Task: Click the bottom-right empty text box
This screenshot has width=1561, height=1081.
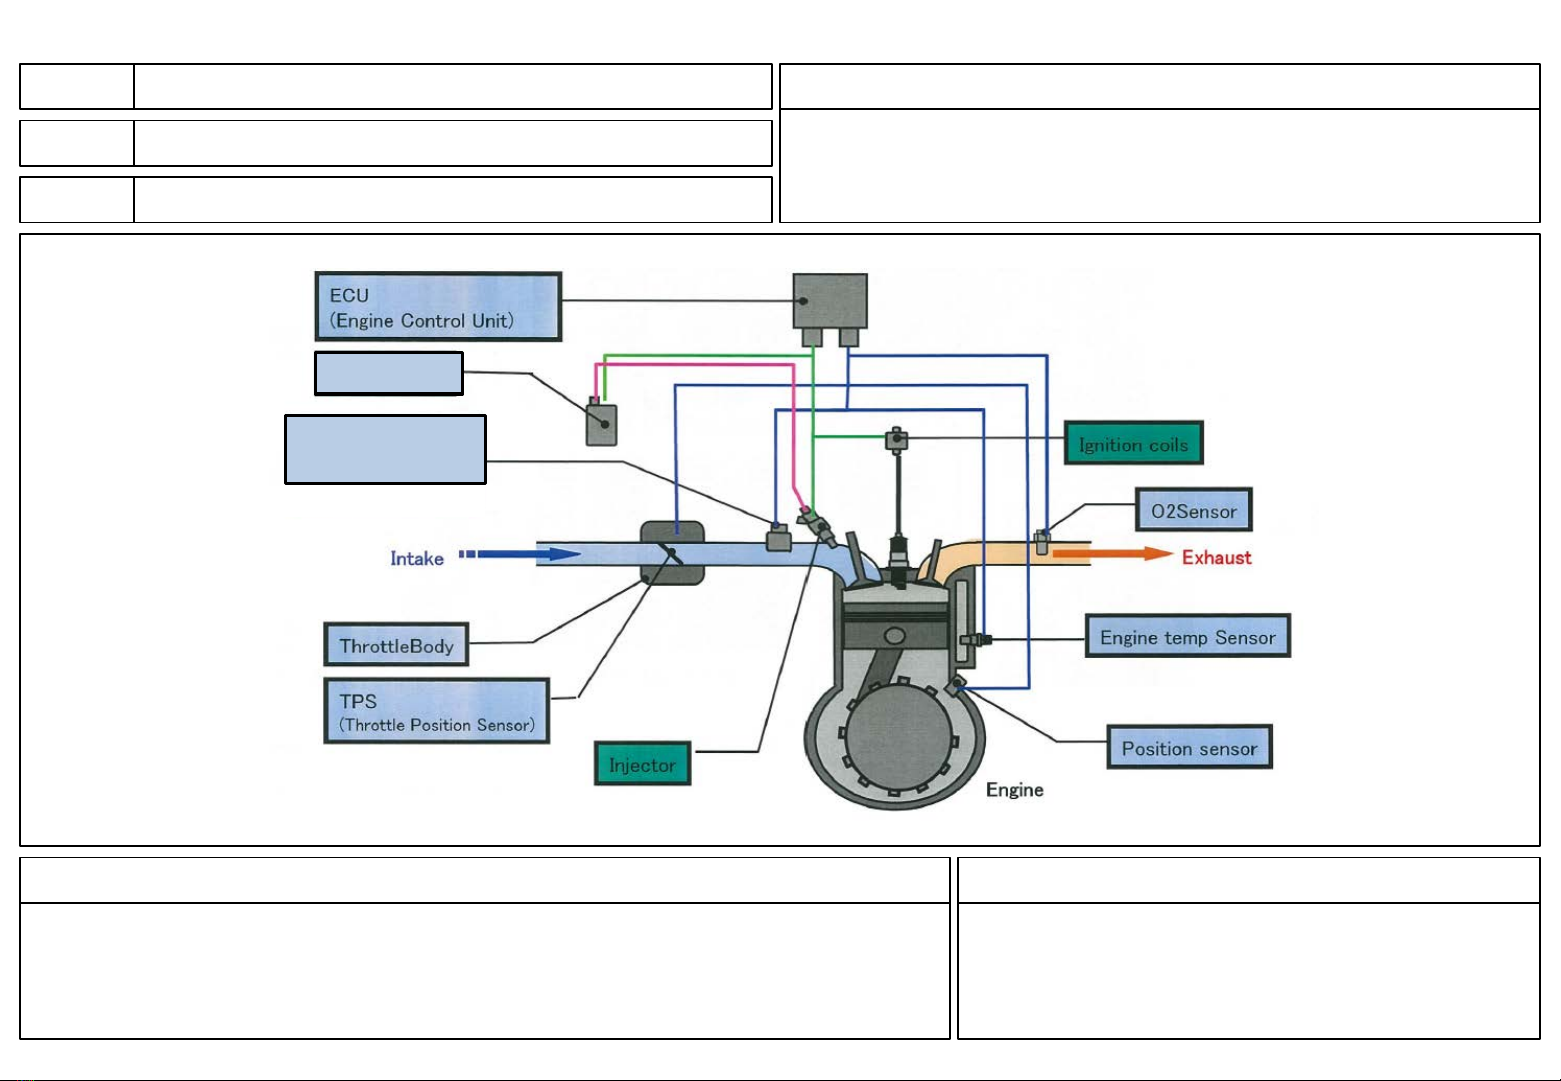Action: 1248,971
